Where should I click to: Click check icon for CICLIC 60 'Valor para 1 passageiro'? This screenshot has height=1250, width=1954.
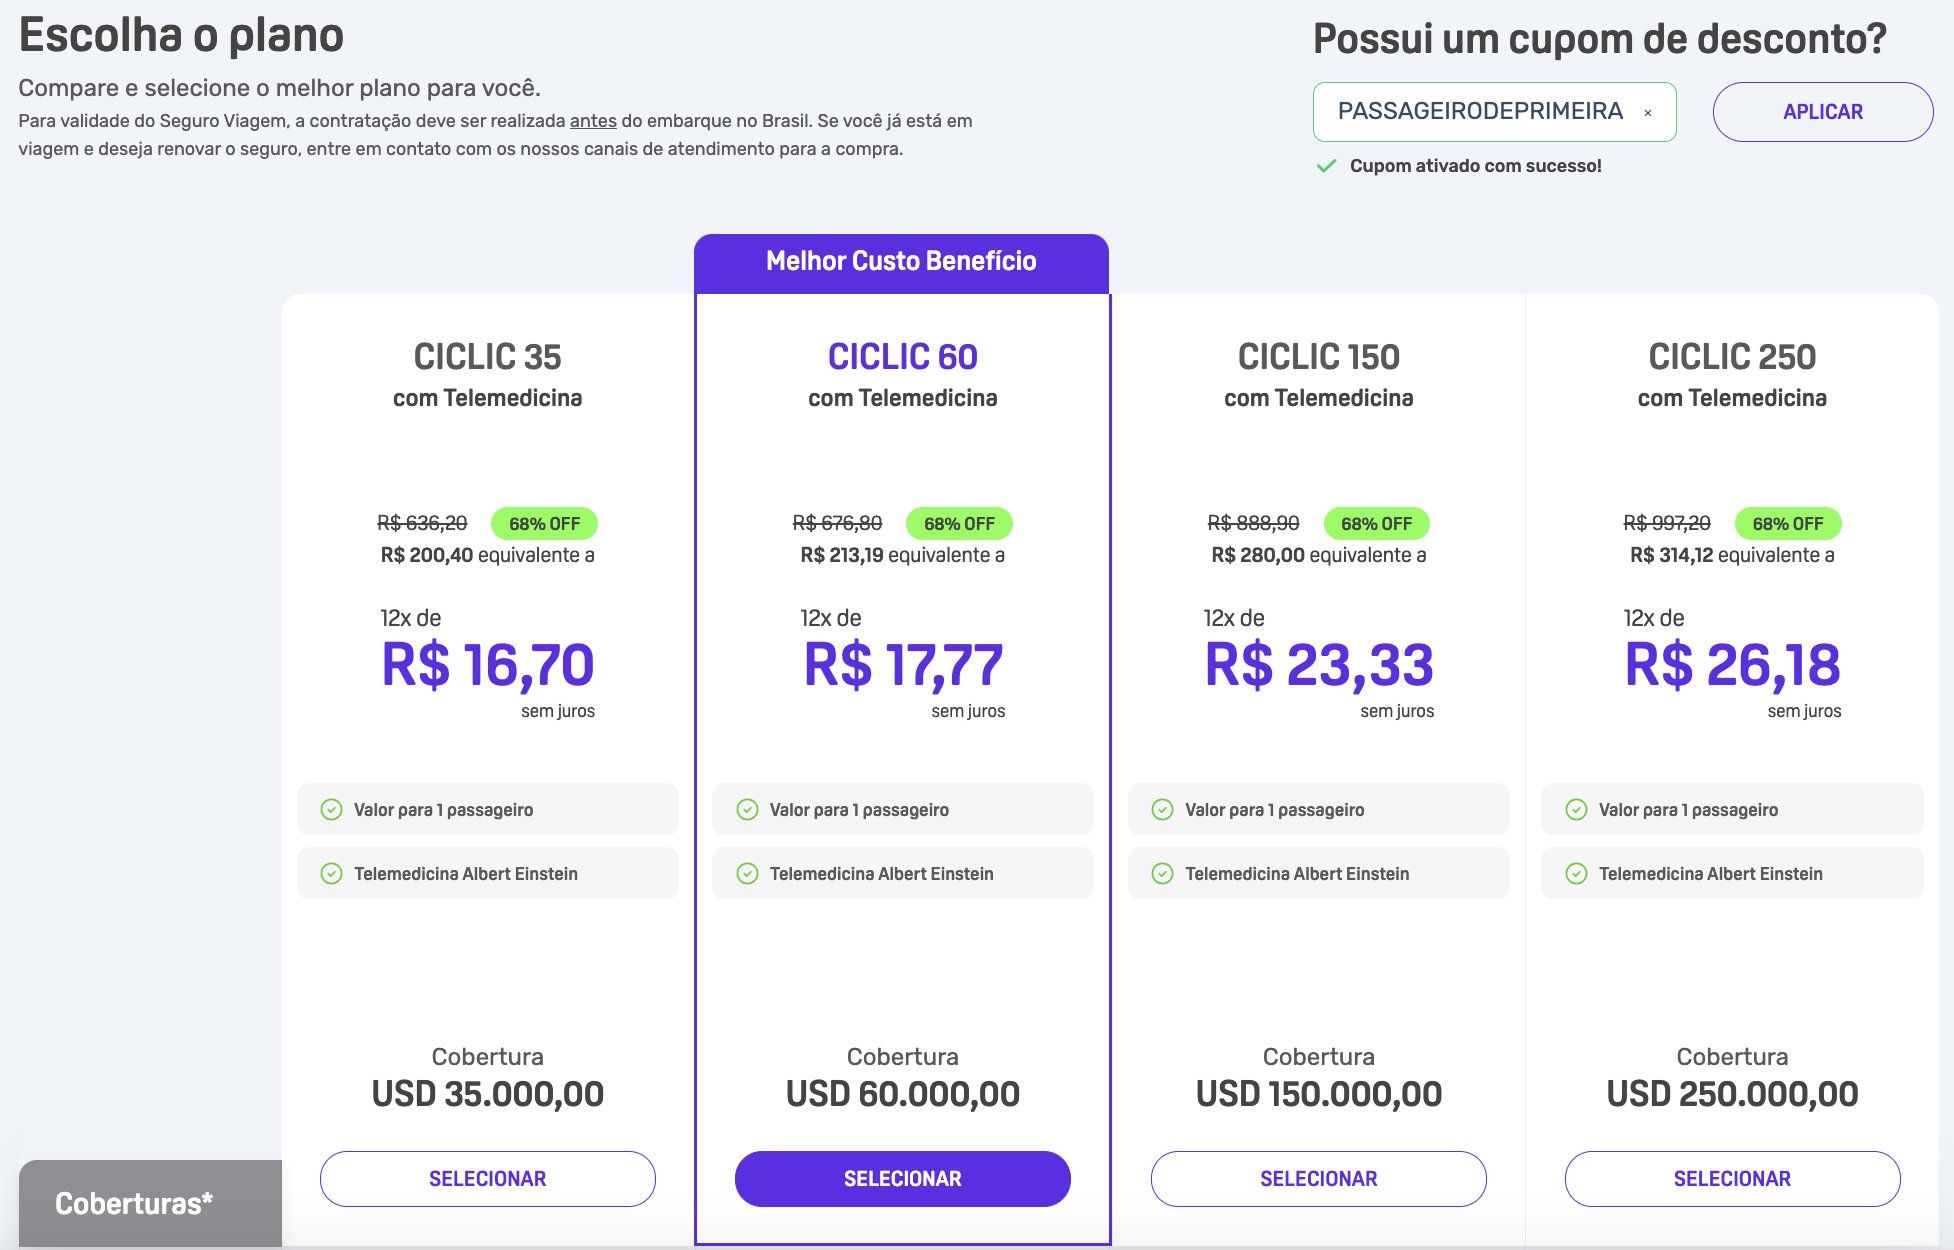(x=747, y=809)
